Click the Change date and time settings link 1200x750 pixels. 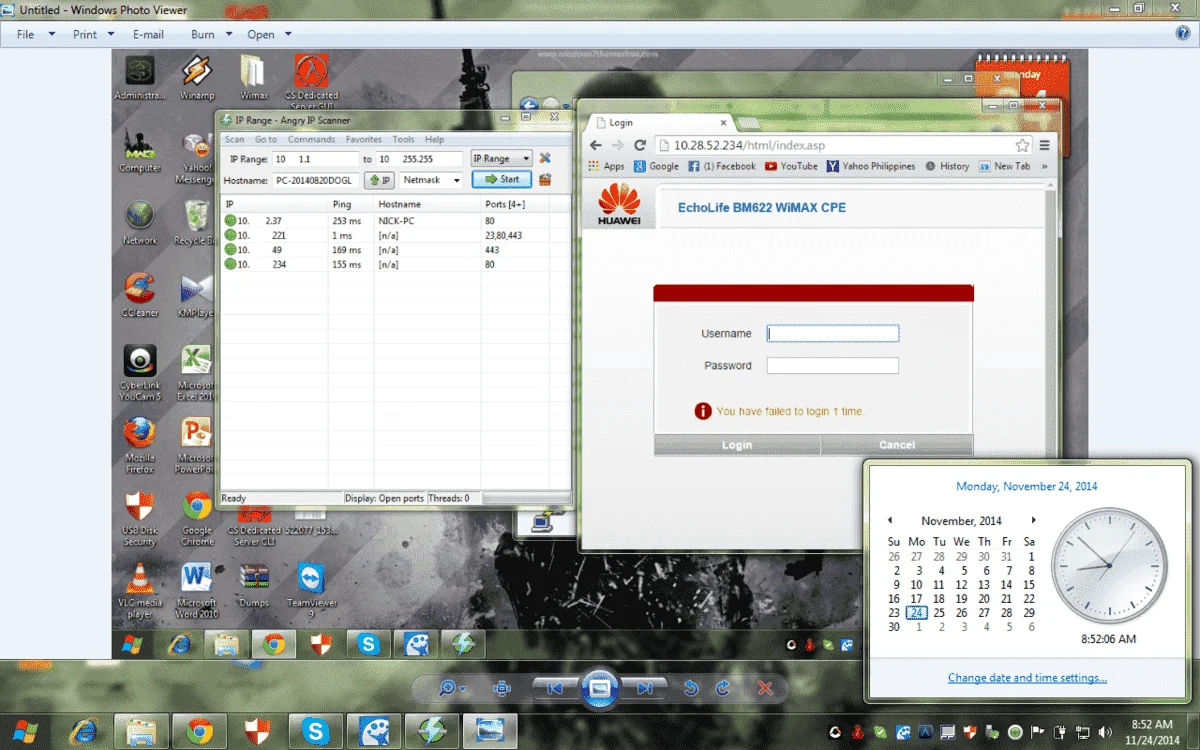tap(1027, 678)
